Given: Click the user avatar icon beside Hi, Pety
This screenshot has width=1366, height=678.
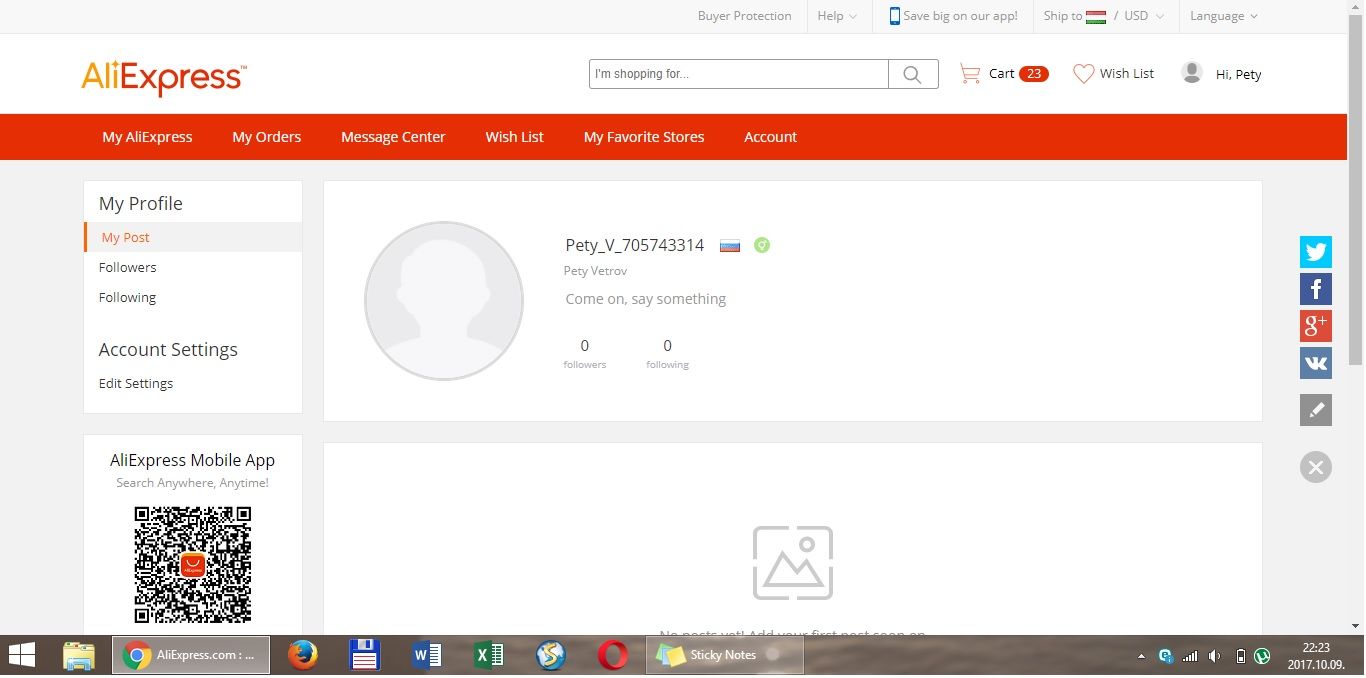Looking at the screenshot, I should coord(1191,72).
